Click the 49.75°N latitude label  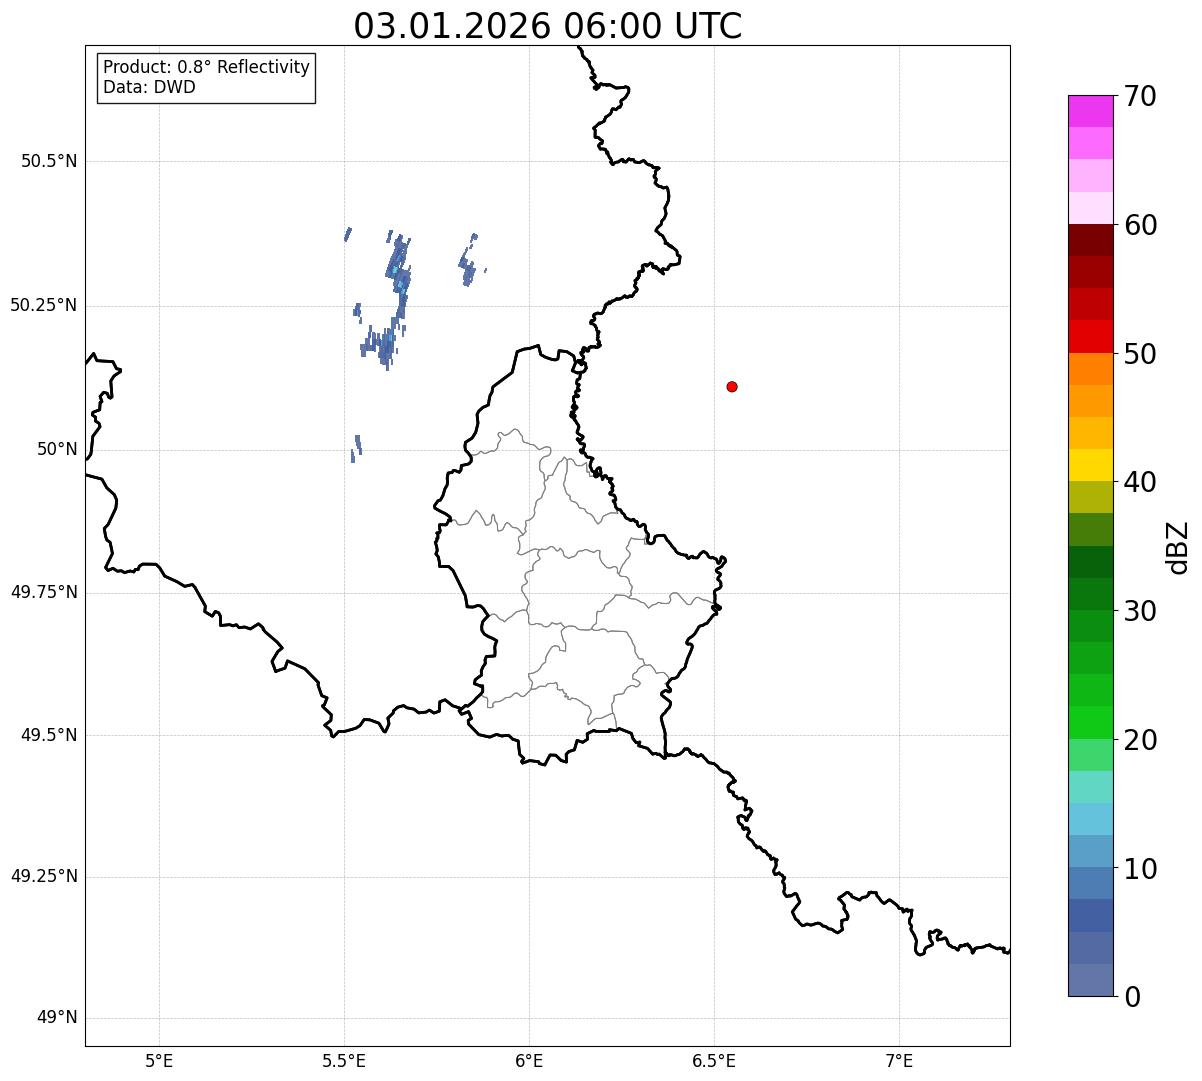44,592
